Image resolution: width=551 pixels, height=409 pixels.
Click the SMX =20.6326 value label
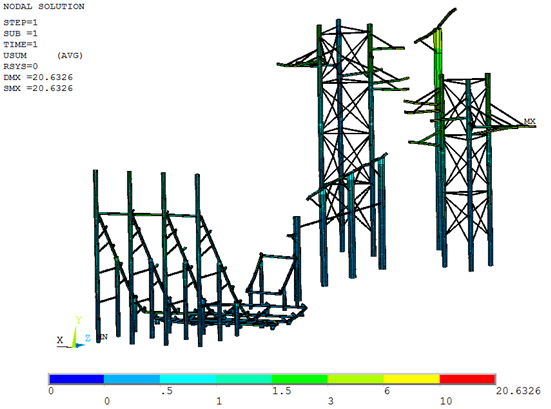tap(38, 88)
